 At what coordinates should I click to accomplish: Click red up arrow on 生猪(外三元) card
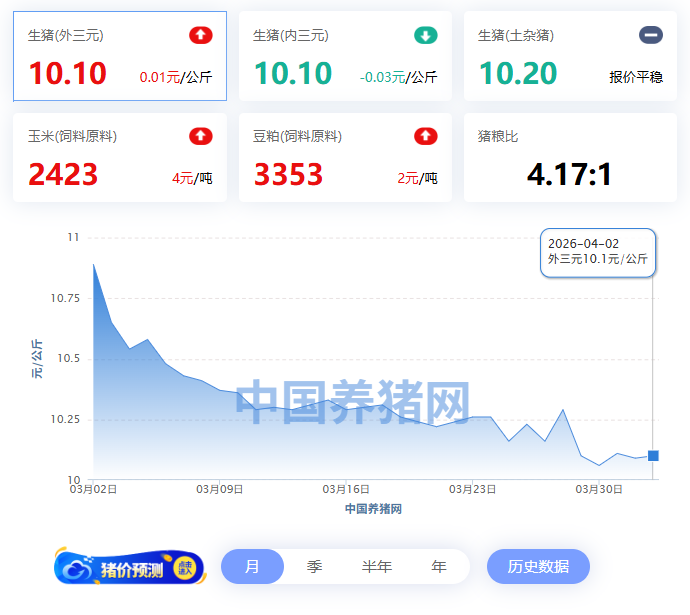pos(201,36)
